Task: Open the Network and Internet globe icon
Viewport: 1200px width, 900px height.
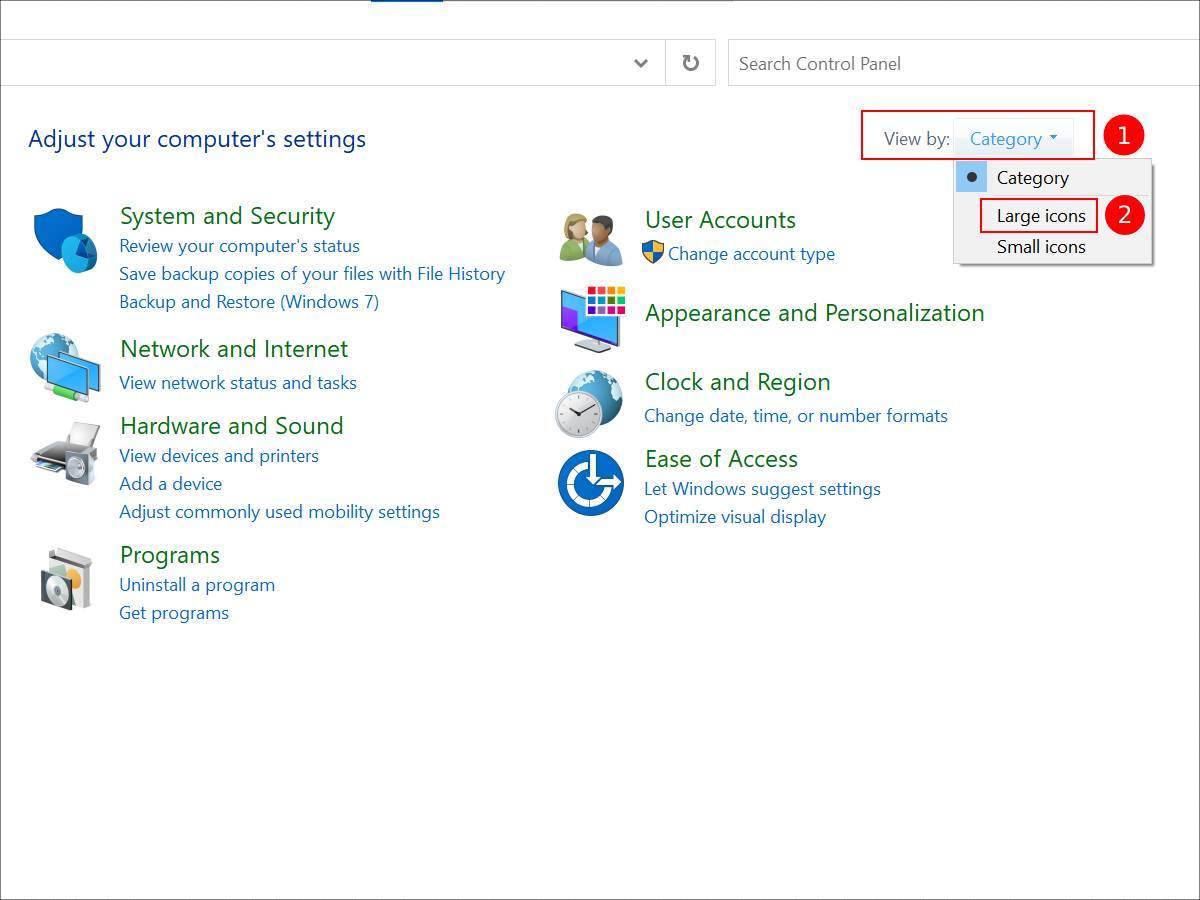Action: [x=65, y=367]
